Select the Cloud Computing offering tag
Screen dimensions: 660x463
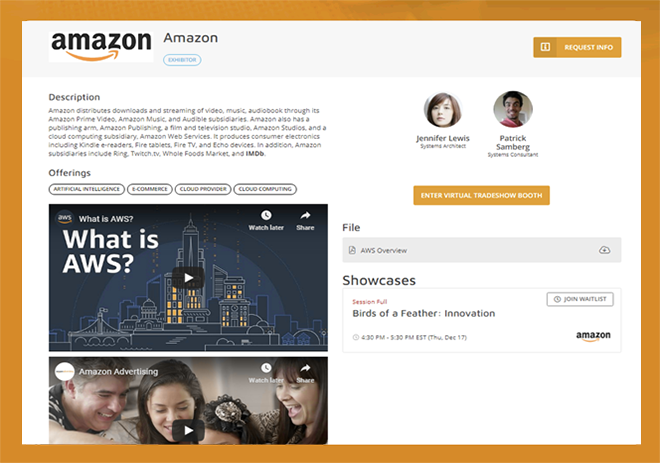(x=265, y=189)
